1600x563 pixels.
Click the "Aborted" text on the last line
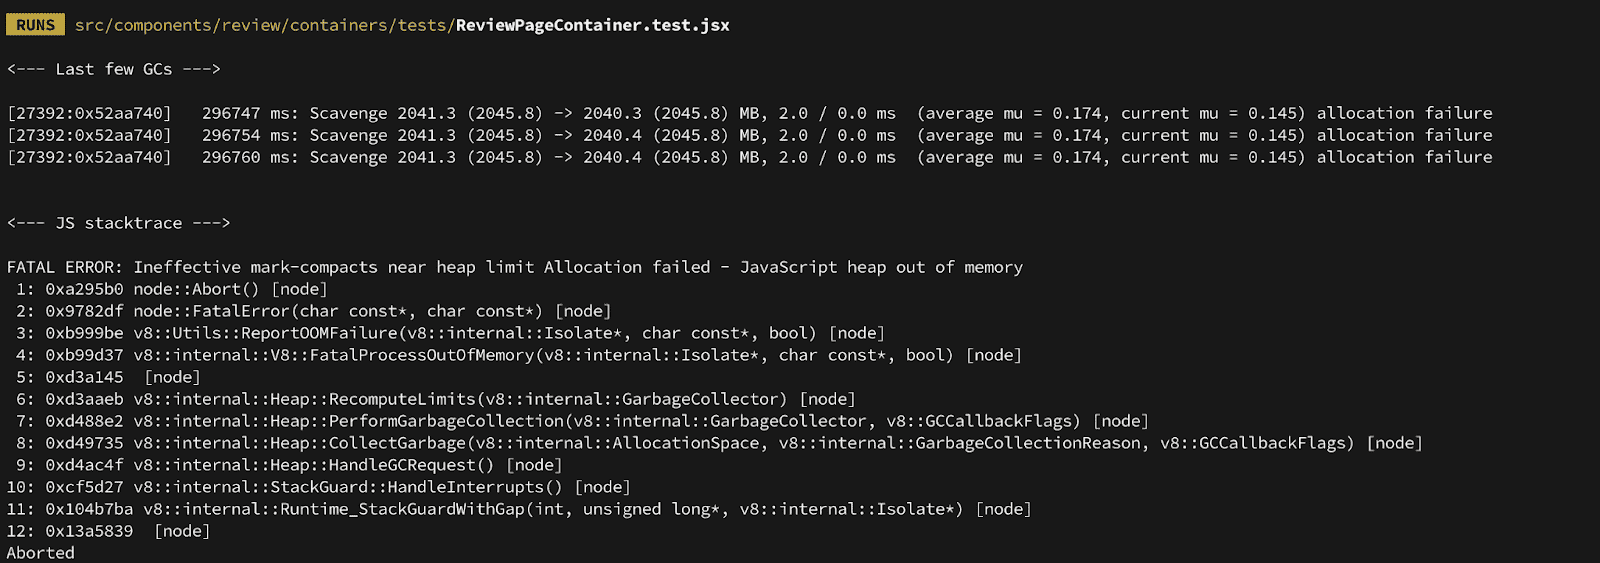(40, 553)
